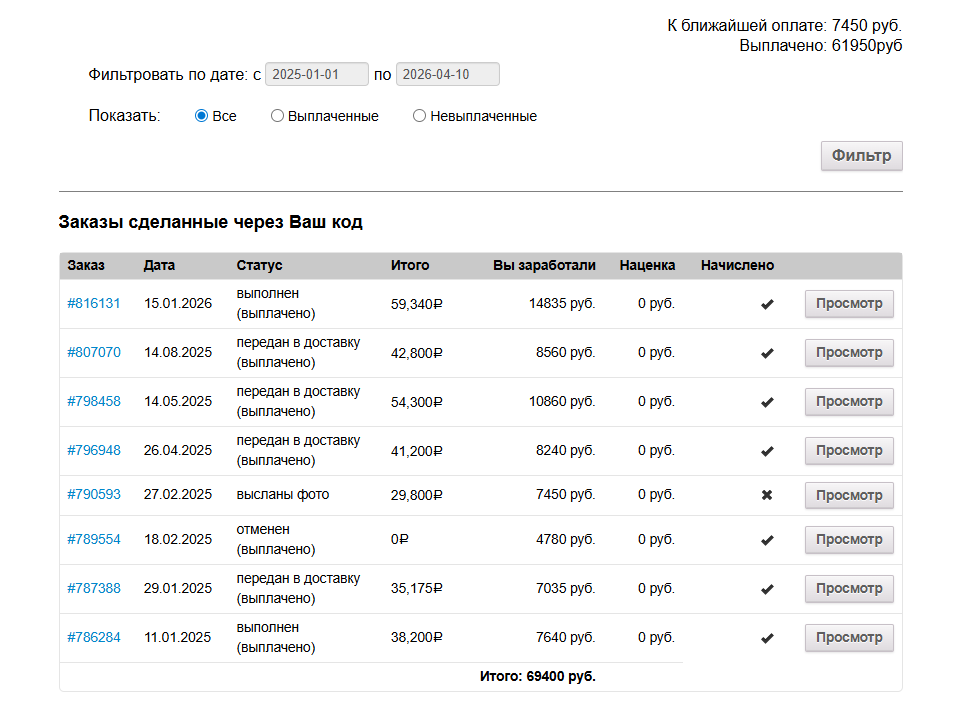The image size is (980, 718).
Task: Open the end date field 2026-04-10
Action: (448, 75)
